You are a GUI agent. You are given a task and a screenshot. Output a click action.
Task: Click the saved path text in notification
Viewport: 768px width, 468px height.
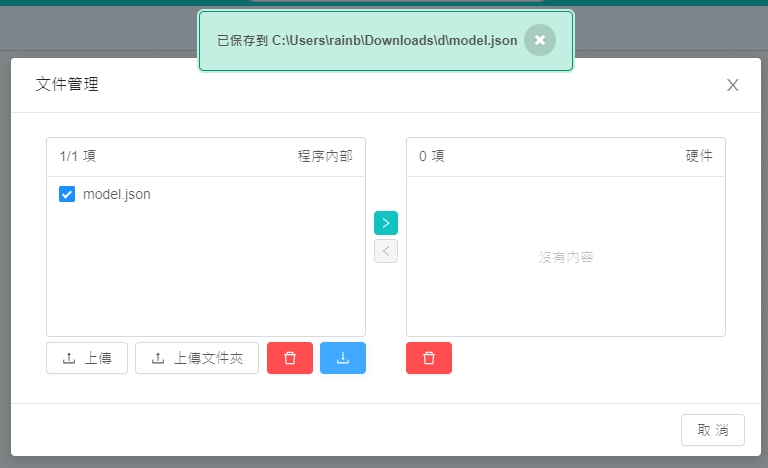367,41
